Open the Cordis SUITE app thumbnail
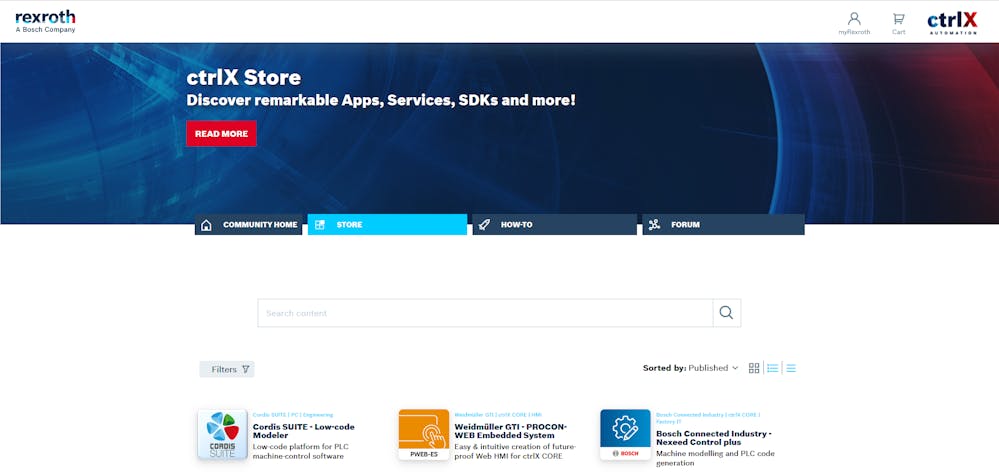Screen dimensions: 999x475 pyautogui.click(x=222, y=435)
